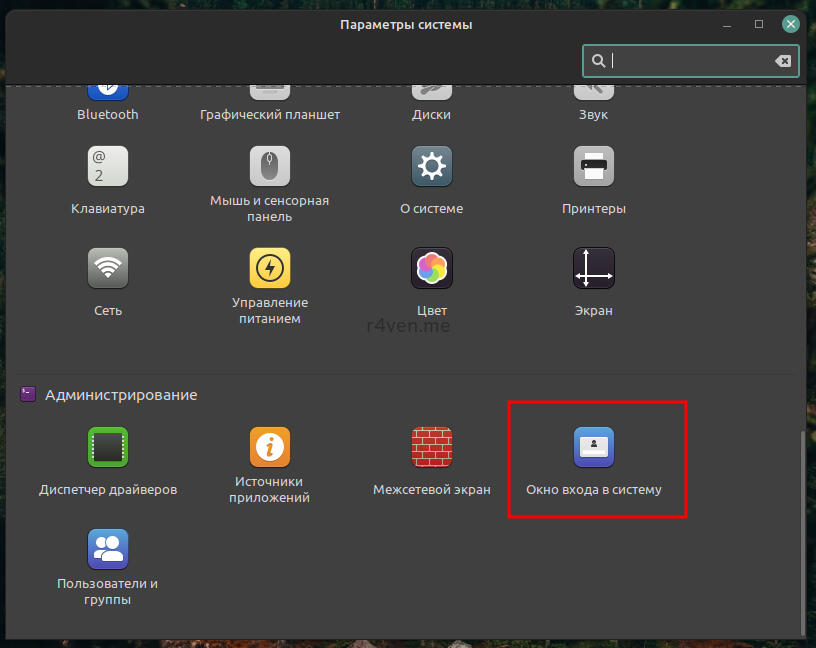The width and height of the screenshot is (816, 648).
Task: Click the settings search input field
Action: click(x=690, y=61)
